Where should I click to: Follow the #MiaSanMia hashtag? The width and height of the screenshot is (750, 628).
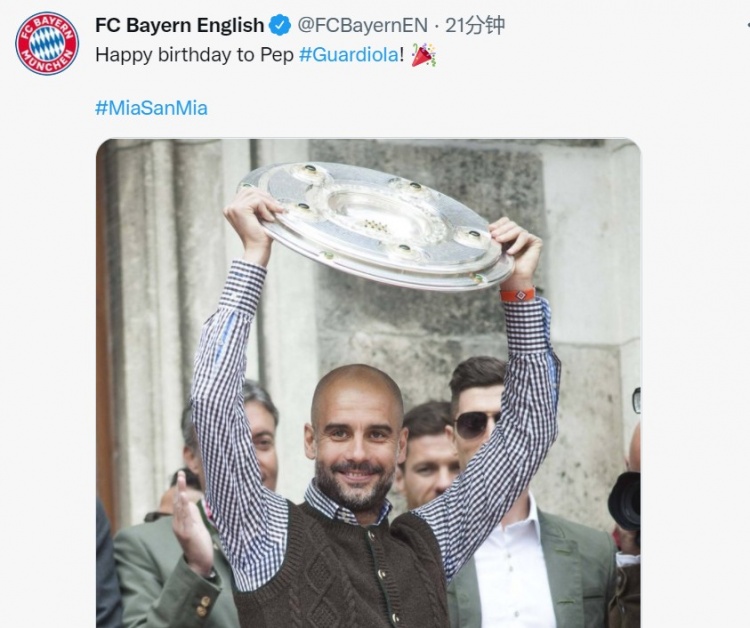[x=151, y=108]
